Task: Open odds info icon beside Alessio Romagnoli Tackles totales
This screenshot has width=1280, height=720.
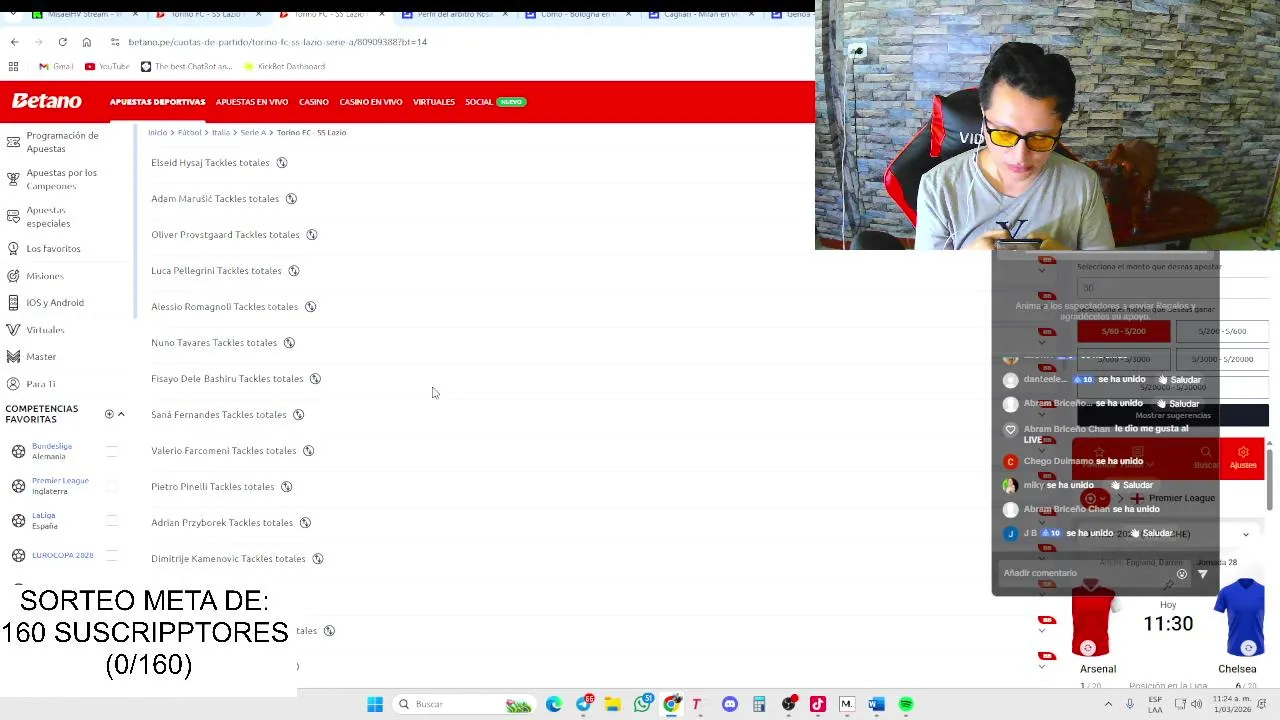Action: pyautogui.click(x=310, y=306)
